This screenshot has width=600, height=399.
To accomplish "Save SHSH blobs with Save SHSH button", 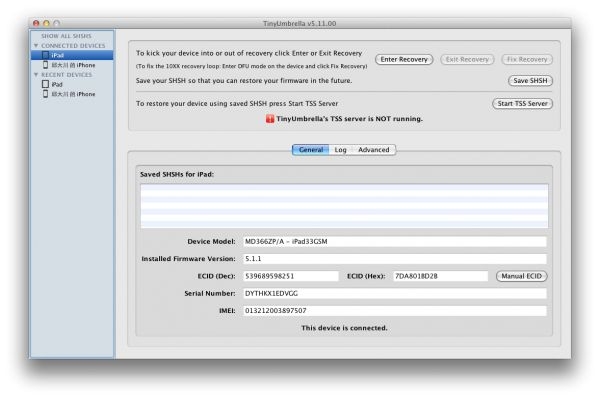I will (x=530, y=81).
